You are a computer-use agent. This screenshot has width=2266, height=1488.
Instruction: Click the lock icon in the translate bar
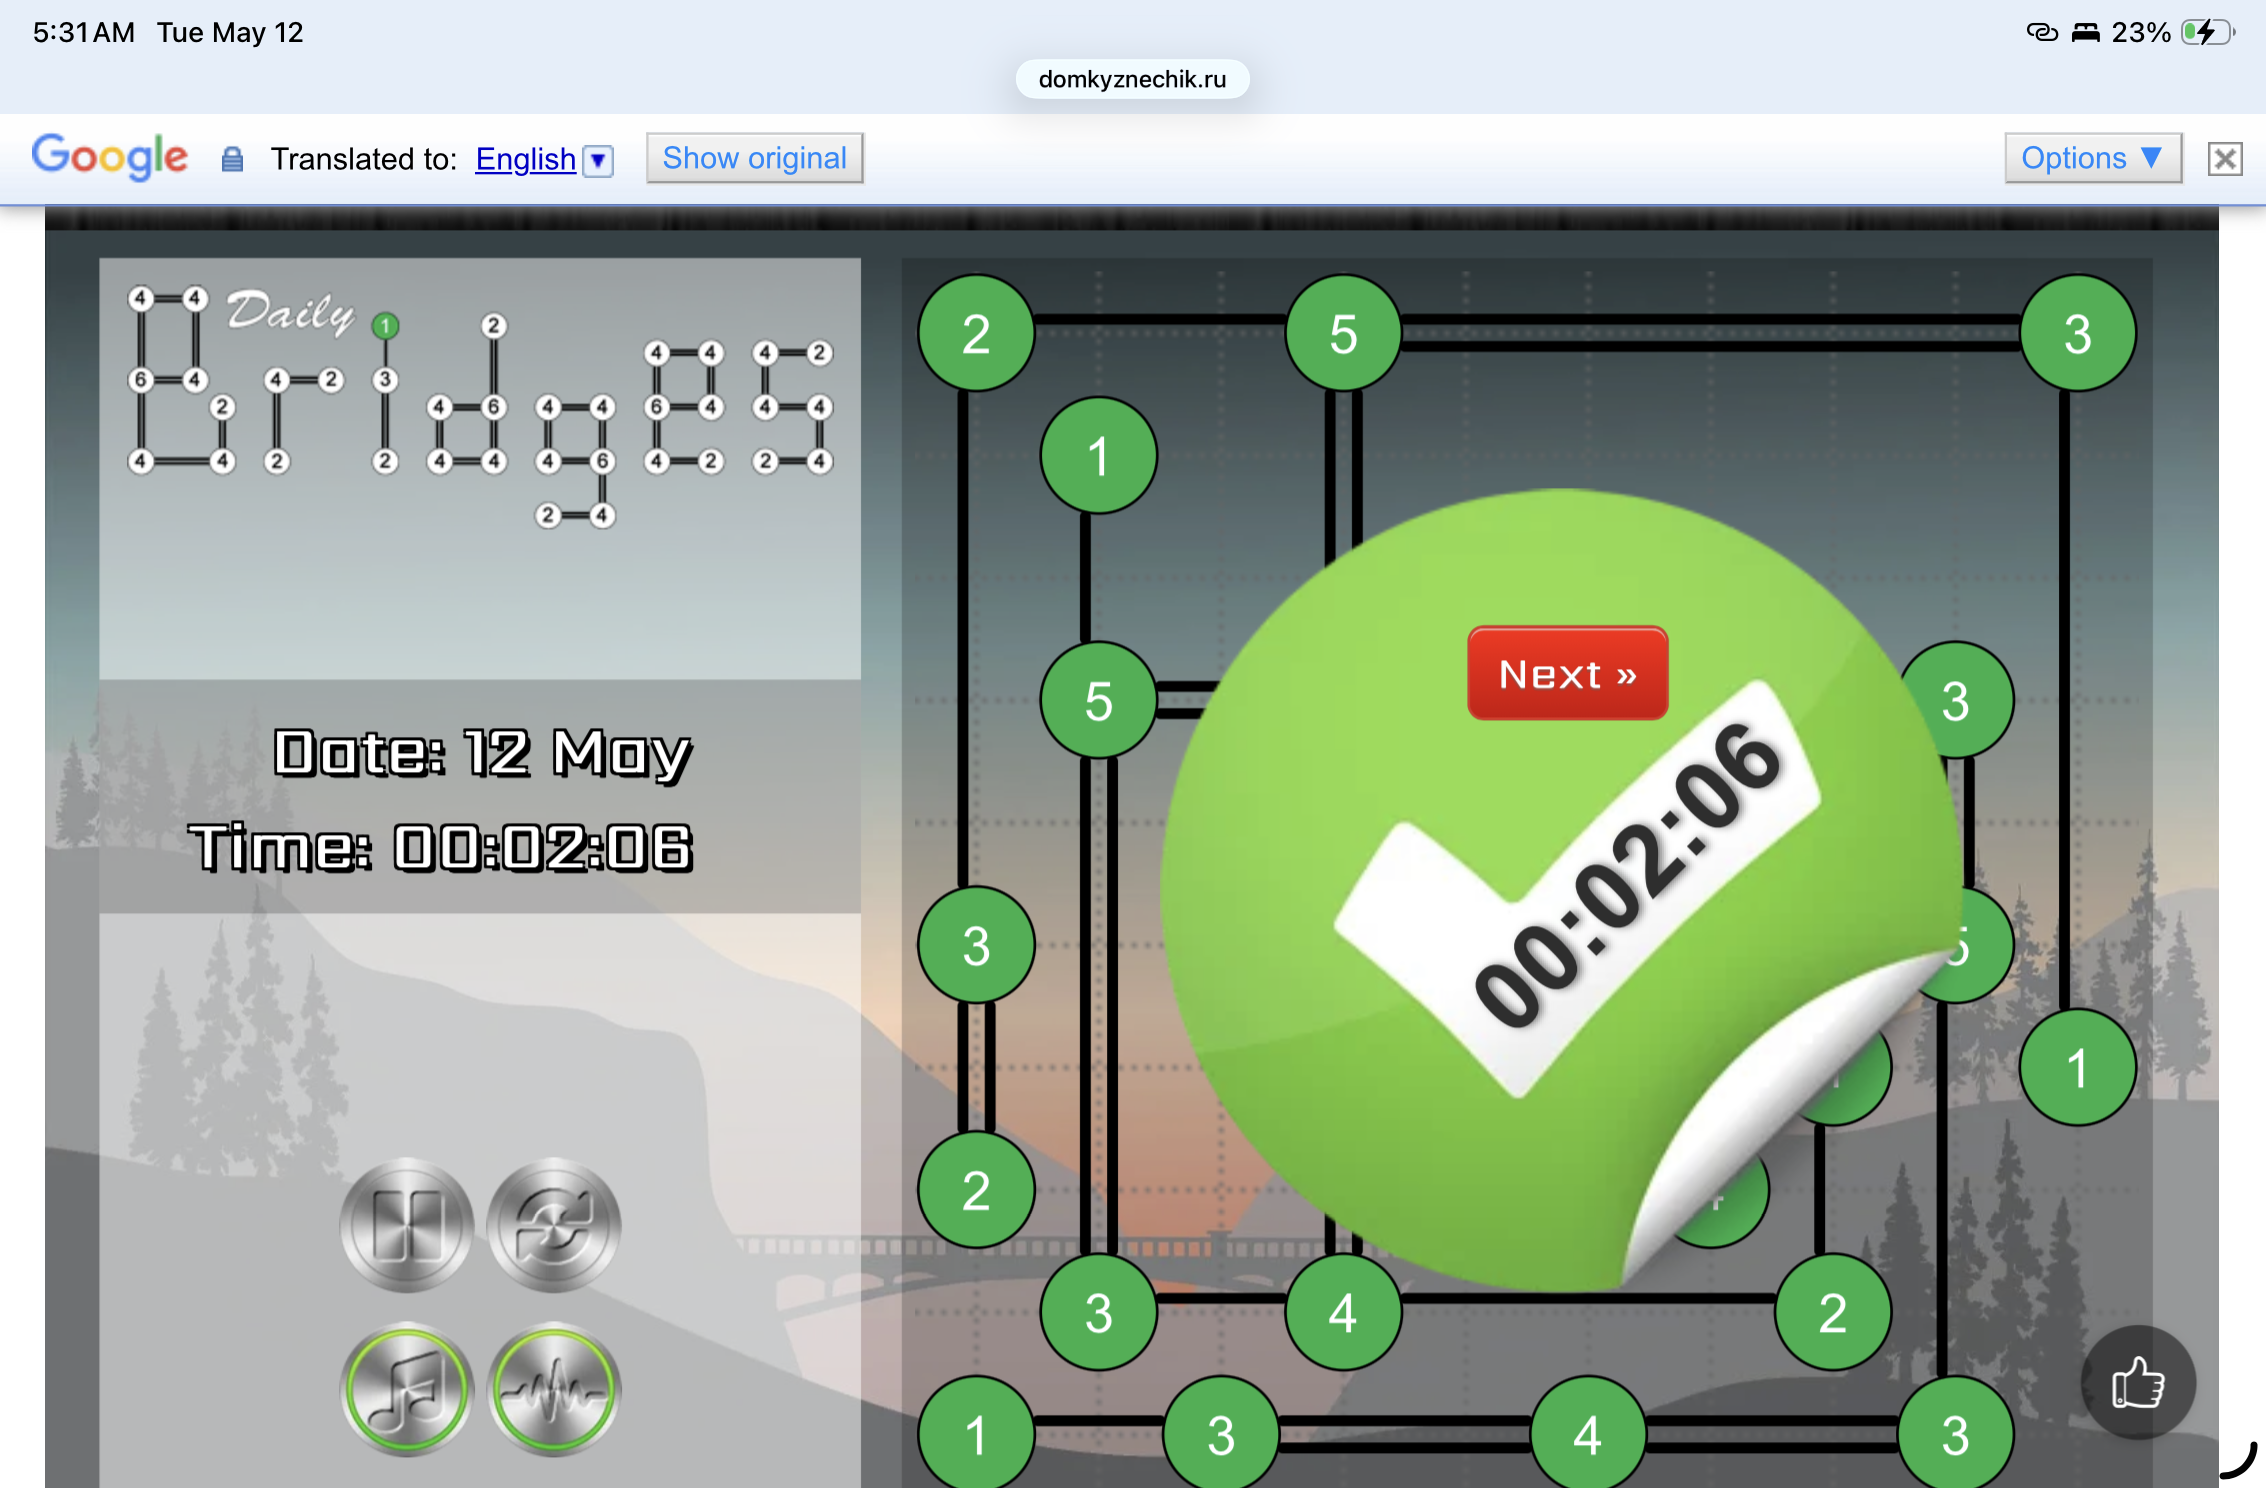point(232,159)
